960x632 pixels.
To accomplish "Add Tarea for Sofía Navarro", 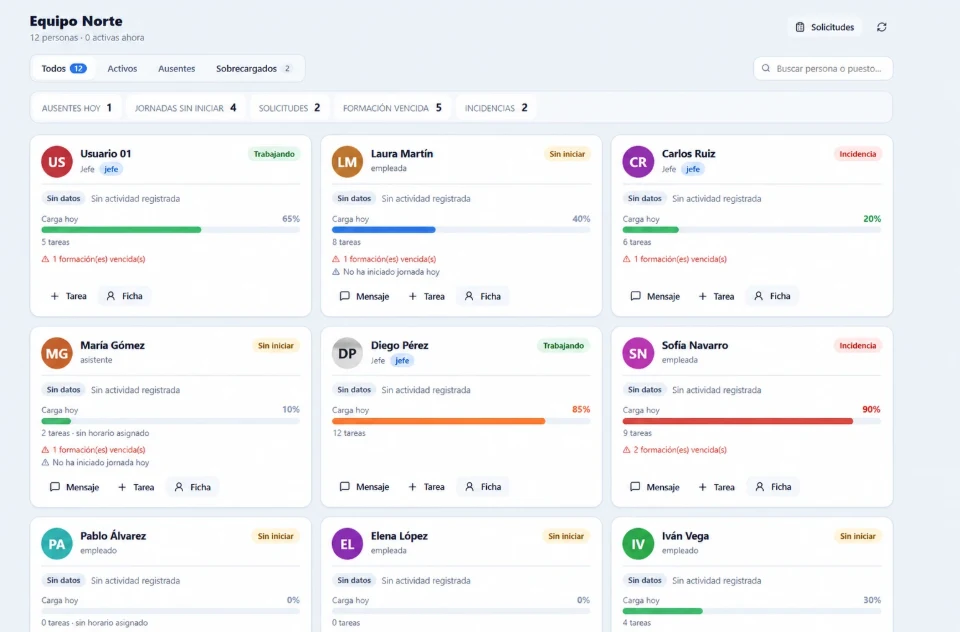I will 716,487.
